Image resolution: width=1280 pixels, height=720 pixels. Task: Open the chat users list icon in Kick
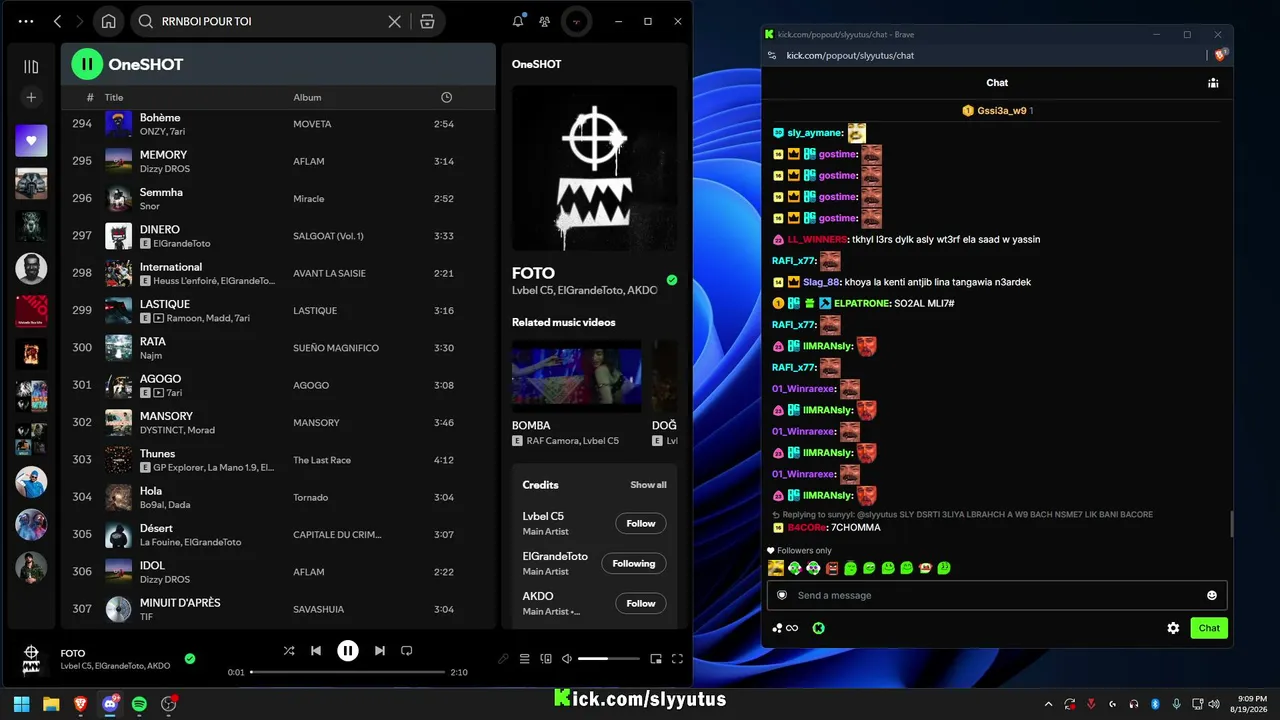(1212, 83)
